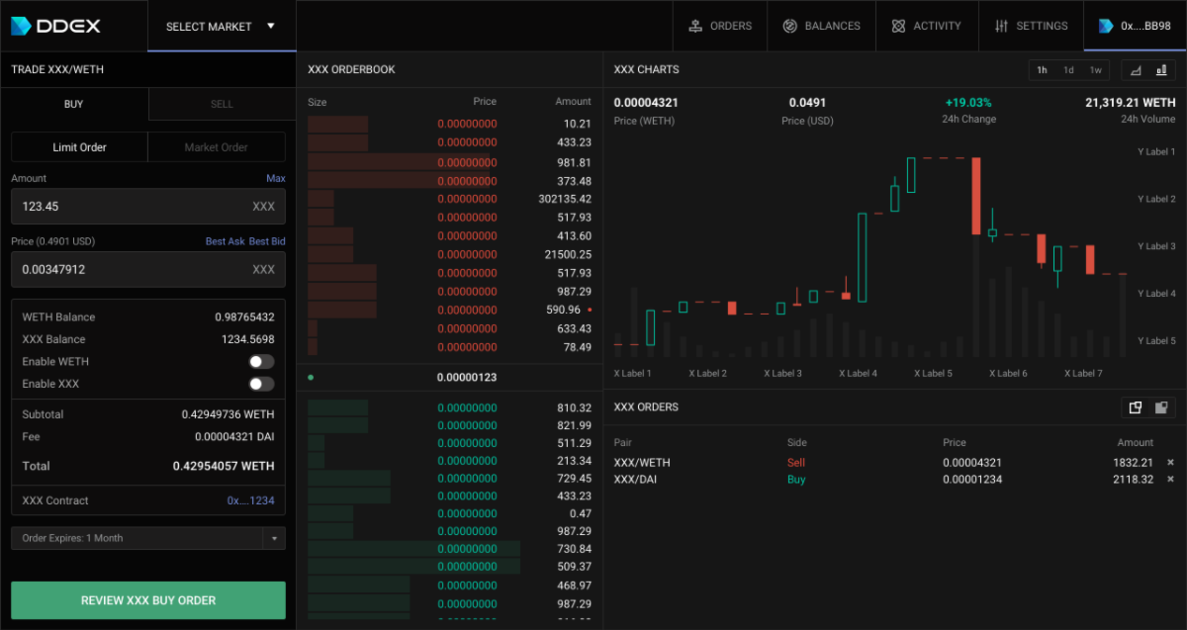This screenshot has height=630, width=1187.
Task: Select the bid row with amount 730.84
Action: [x=450, y=549]
